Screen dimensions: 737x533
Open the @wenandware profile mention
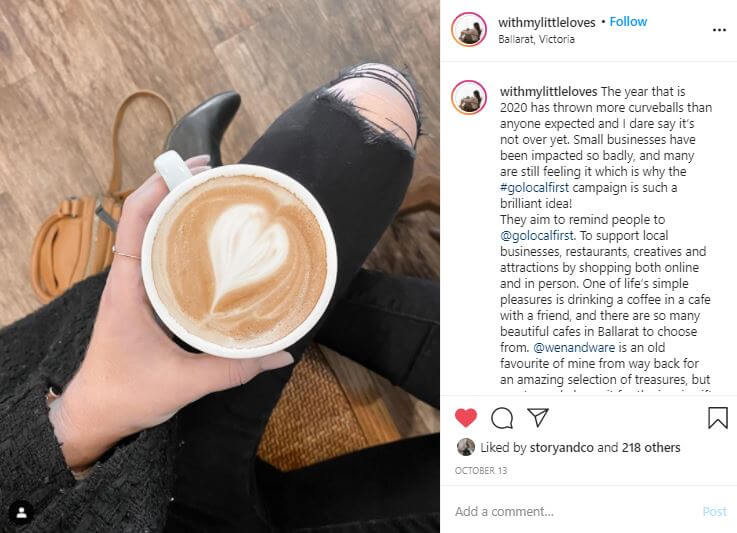click(x=574, y=347)
